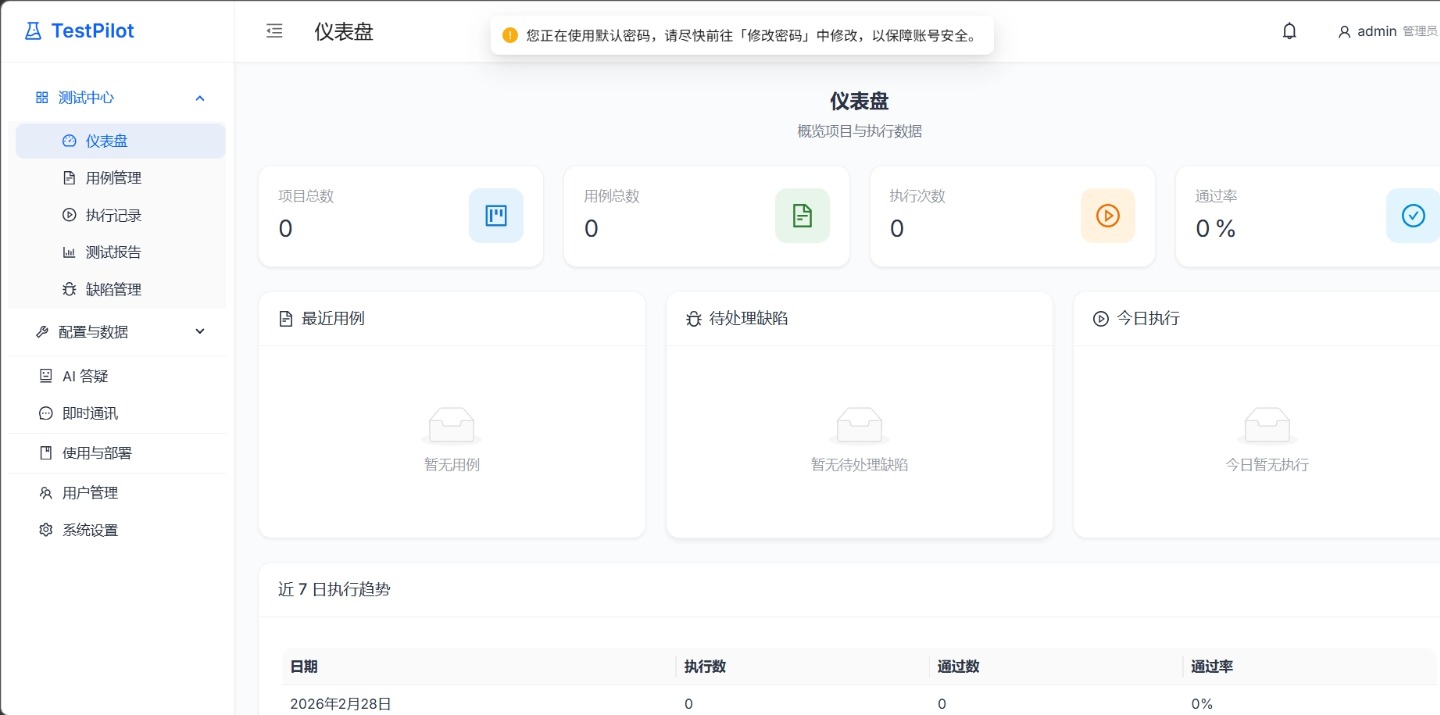1440x715 pixels.
Task: Open 用户管理 from the sidebar
Action: 117,493
